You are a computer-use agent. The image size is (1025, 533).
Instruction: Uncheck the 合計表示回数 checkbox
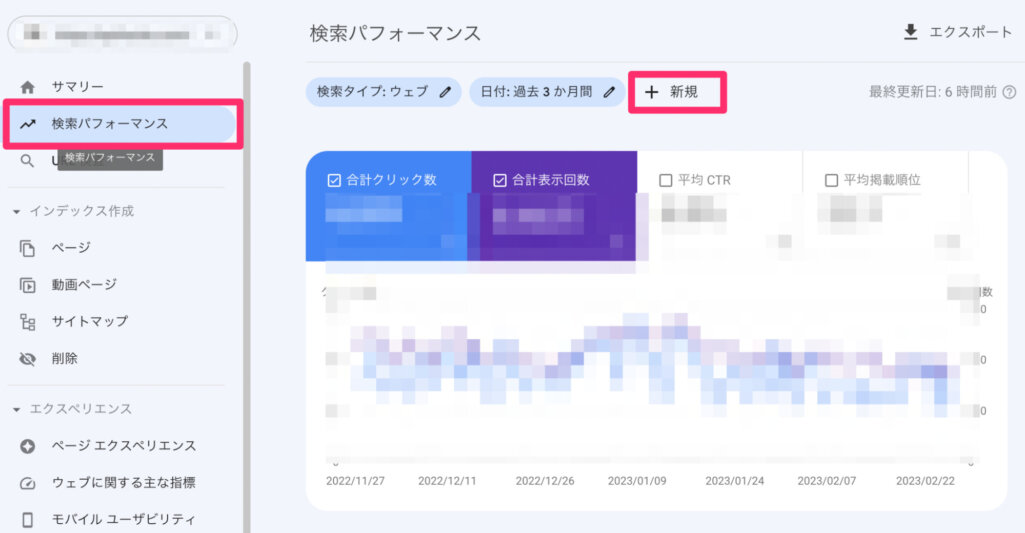[x=500, y=181]
